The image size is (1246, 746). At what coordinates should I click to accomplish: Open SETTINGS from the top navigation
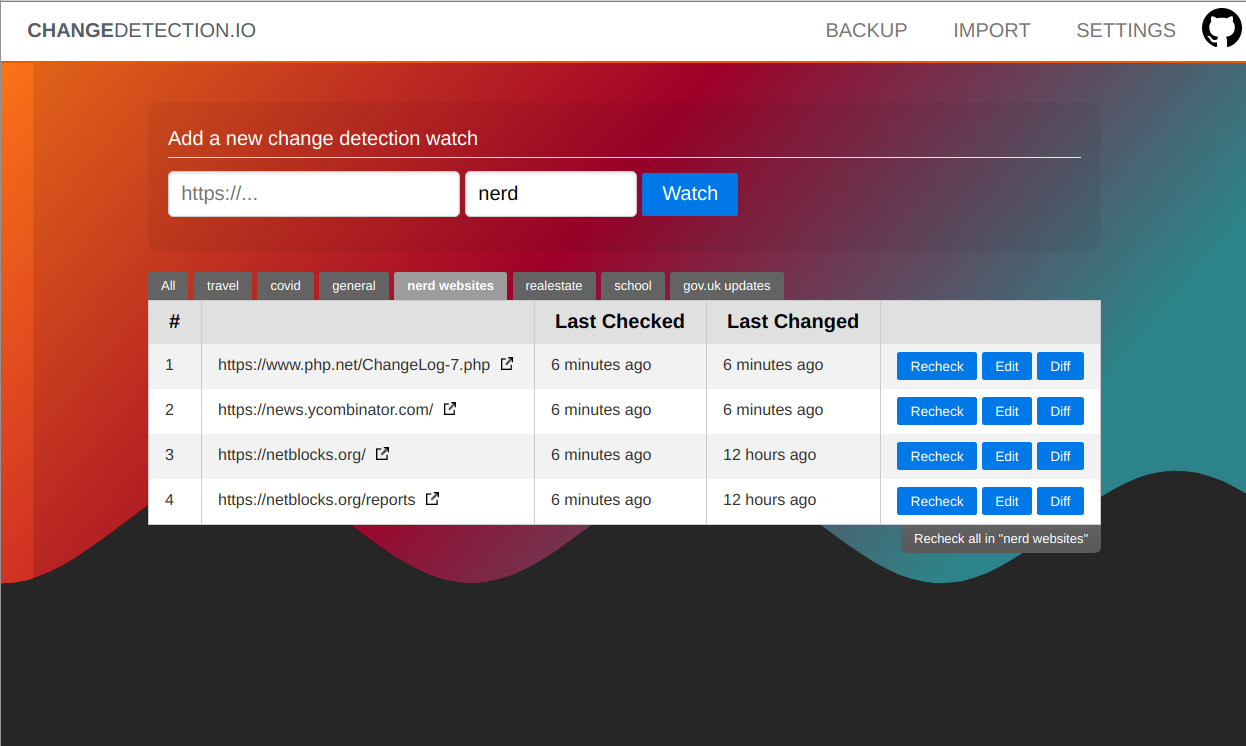(1125, 31)
